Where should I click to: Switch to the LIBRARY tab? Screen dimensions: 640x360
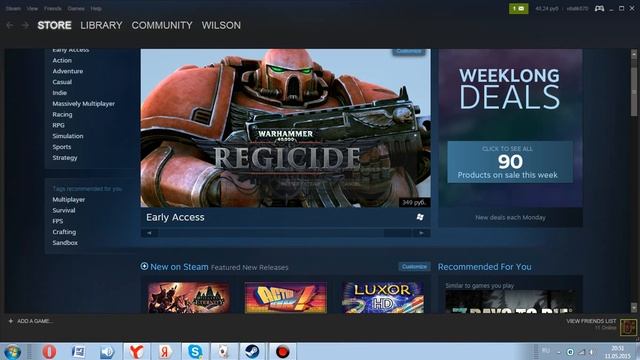click(x=101, y=25)
